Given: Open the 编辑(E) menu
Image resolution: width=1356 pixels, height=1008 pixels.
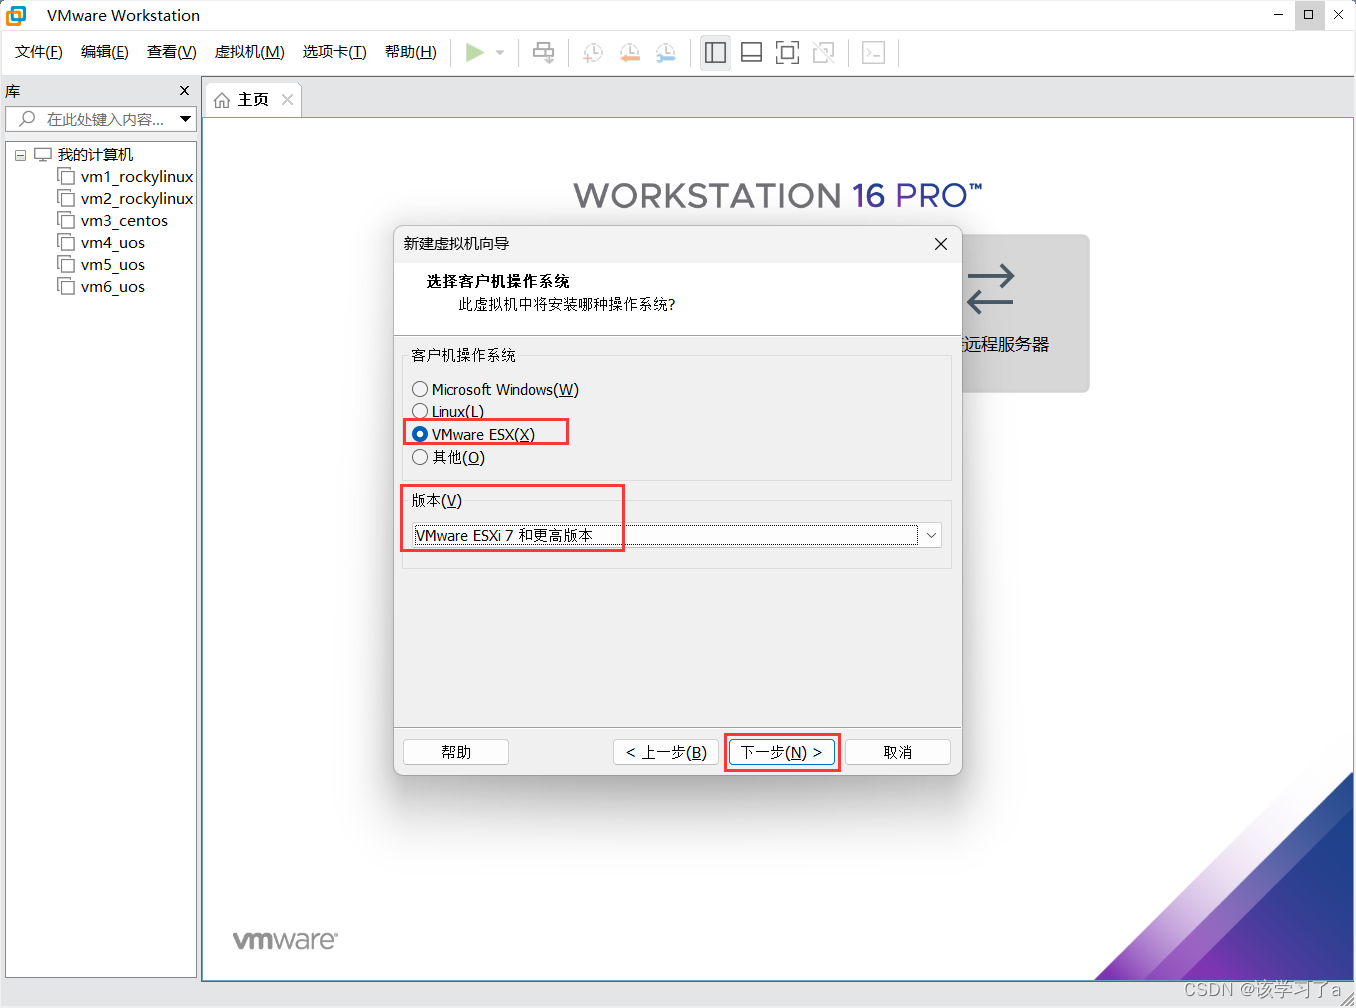Looking at the screenshot, I should (105, 52).
